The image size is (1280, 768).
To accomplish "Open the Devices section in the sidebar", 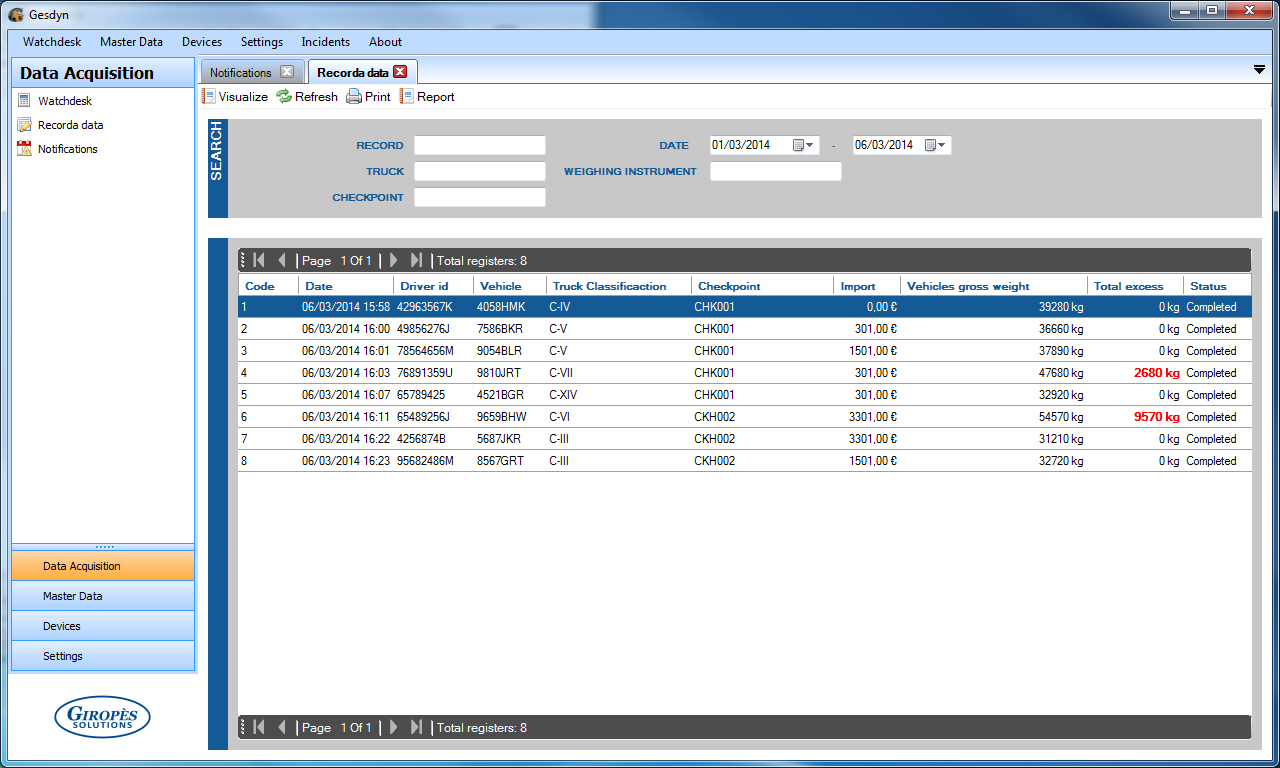I will (x=102, y=626).
